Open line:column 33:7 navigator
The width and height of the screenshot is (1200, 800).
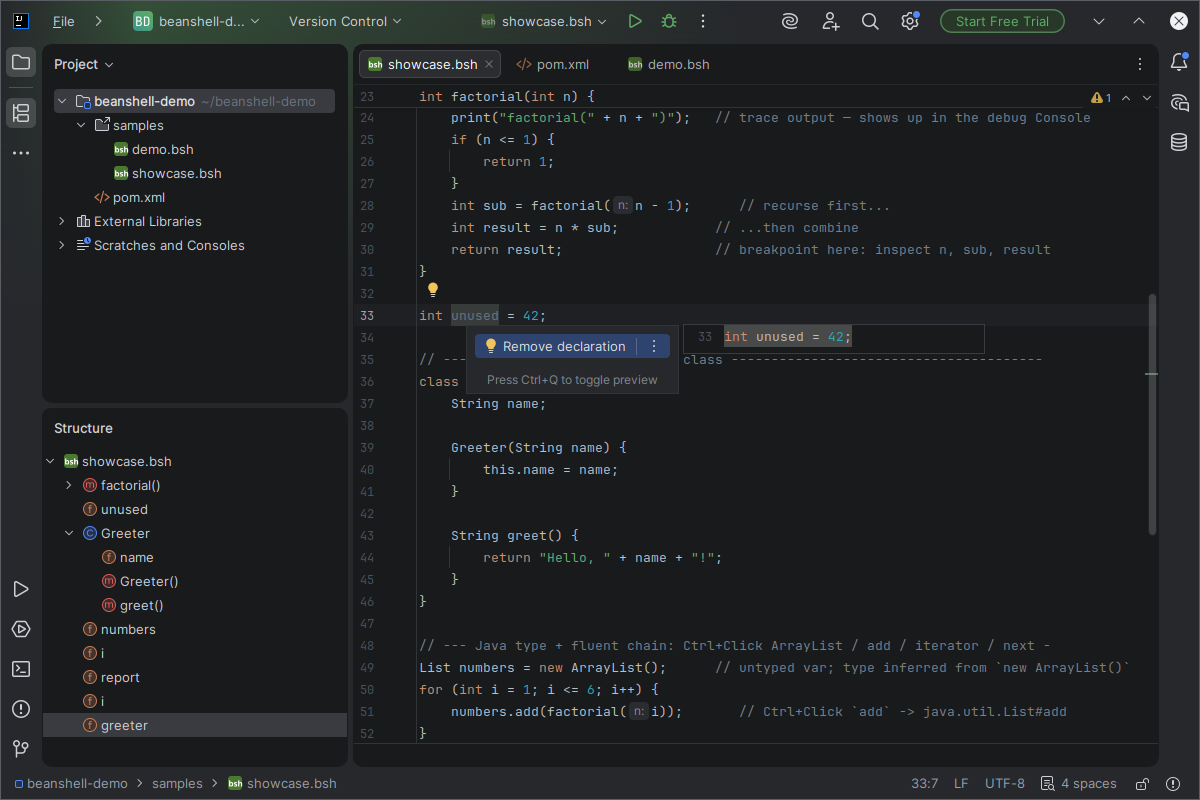[925, 784]
